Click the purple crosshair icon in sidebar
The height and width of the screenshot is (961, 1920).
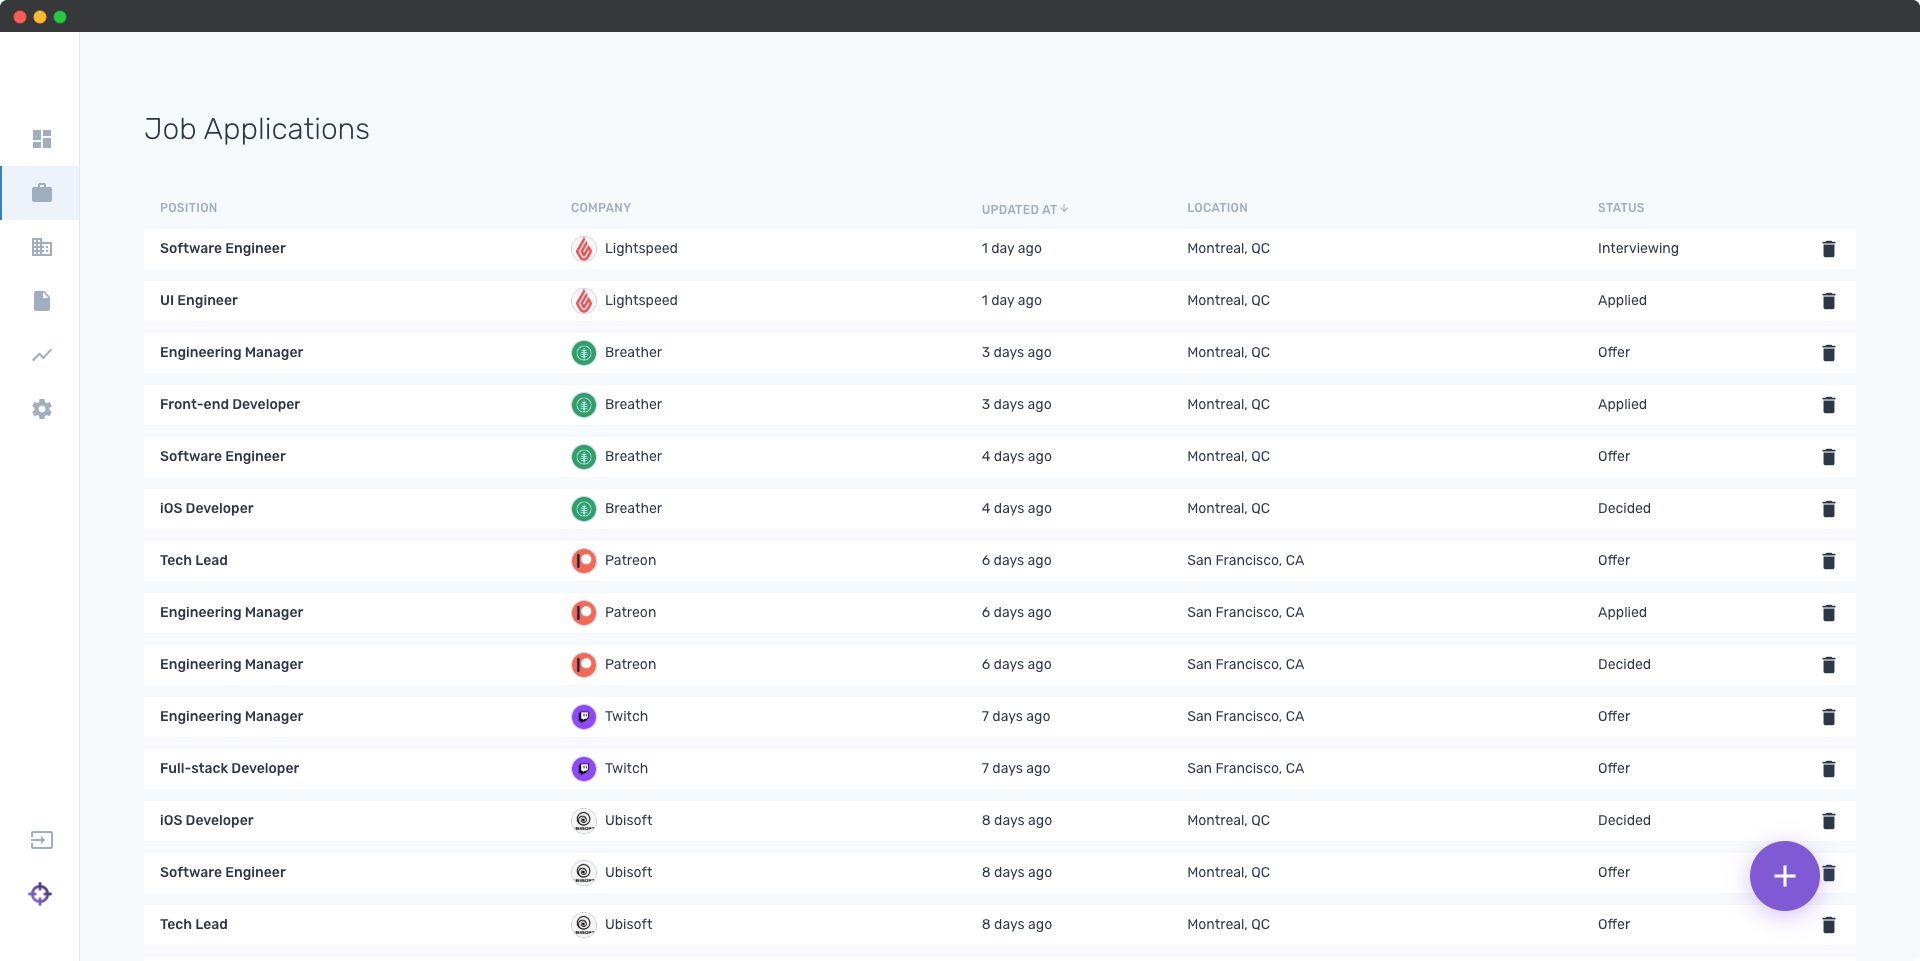pyautogui.click(x=40, y=894)
